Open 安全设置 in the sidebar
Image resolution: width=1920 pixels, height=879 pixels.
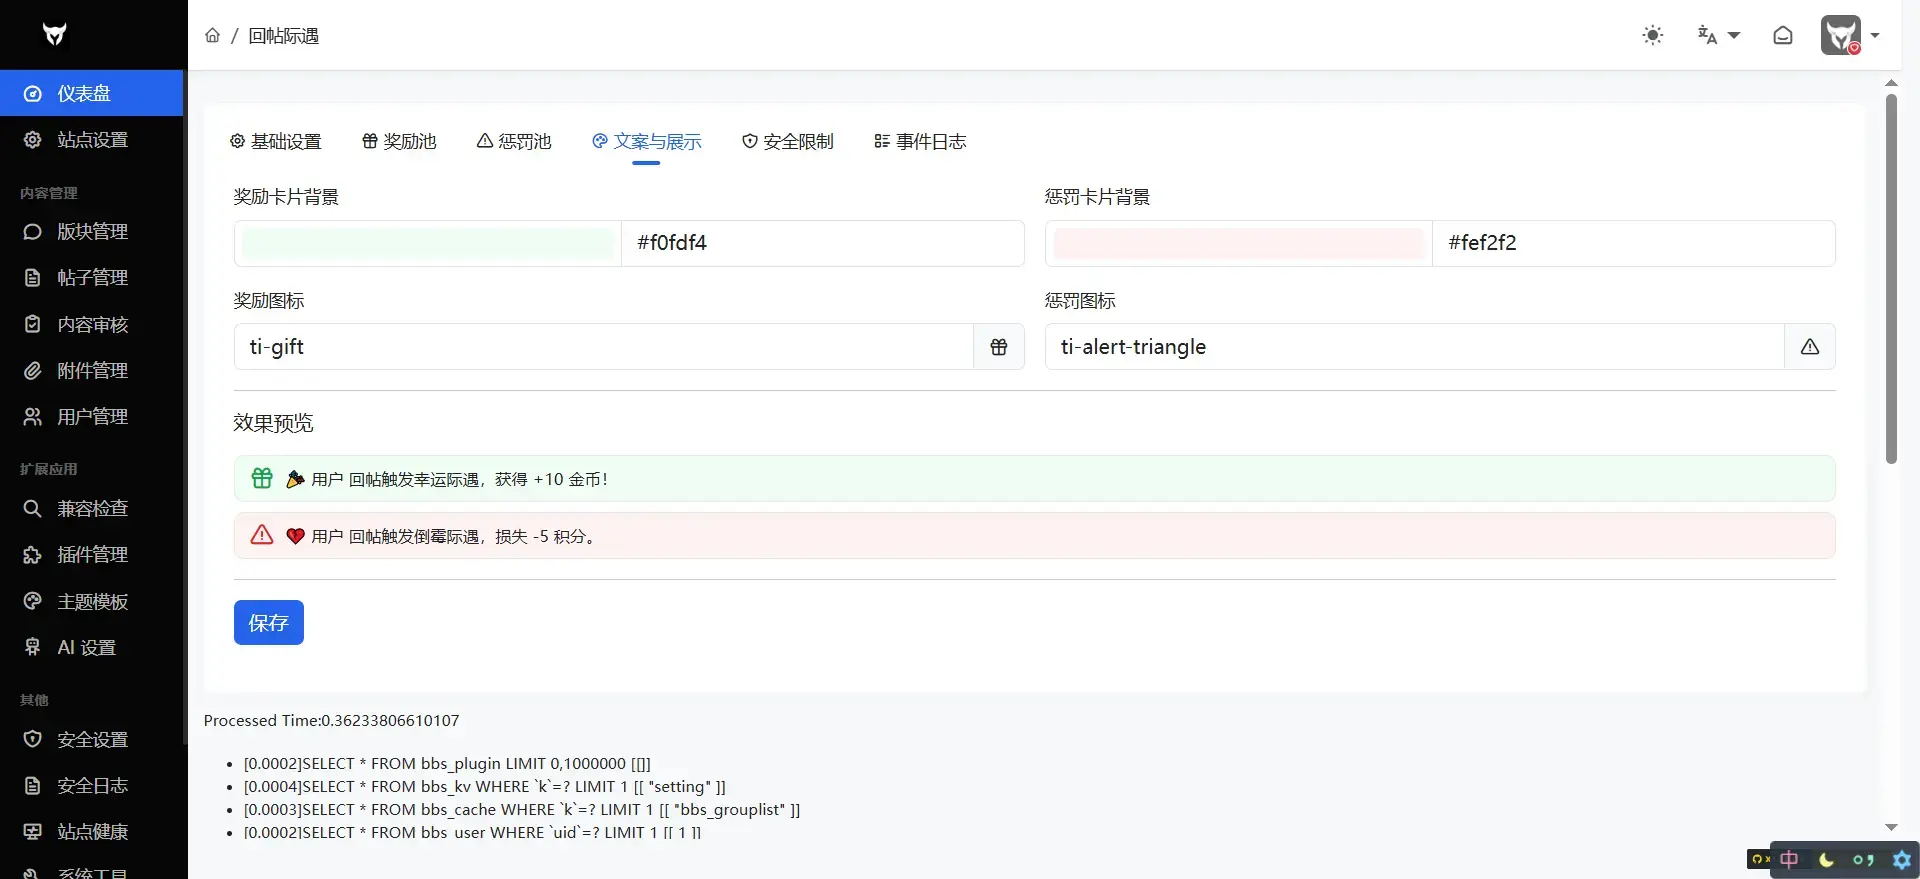click(92, 740)
